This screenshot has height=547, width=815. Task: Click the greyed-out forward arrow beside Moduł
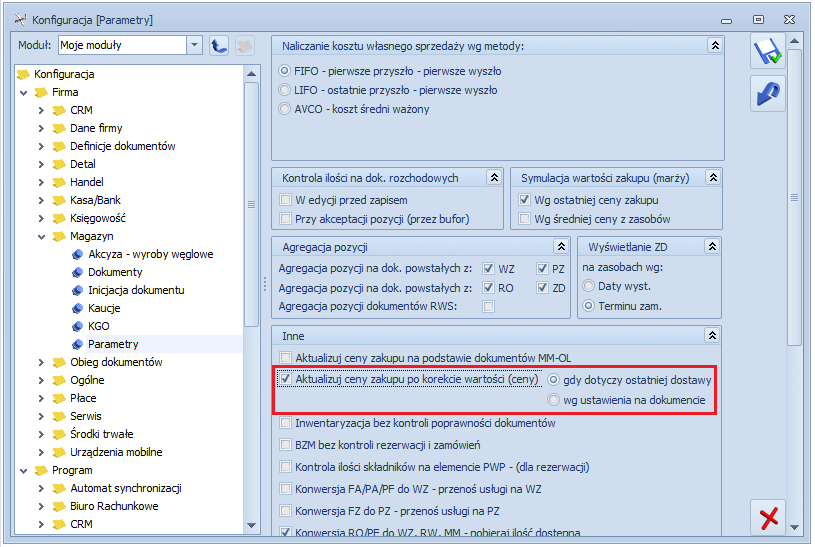click(244, 46)
